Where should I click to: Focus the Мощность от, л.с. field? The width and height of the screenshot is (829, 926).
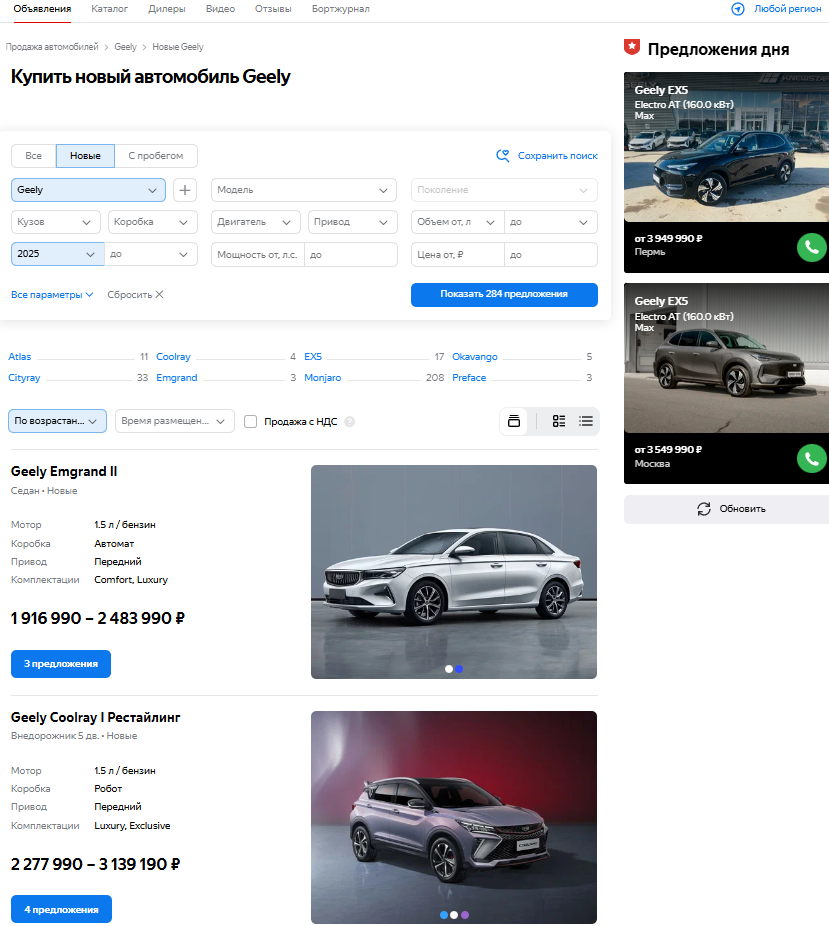(x=258, y=255)
